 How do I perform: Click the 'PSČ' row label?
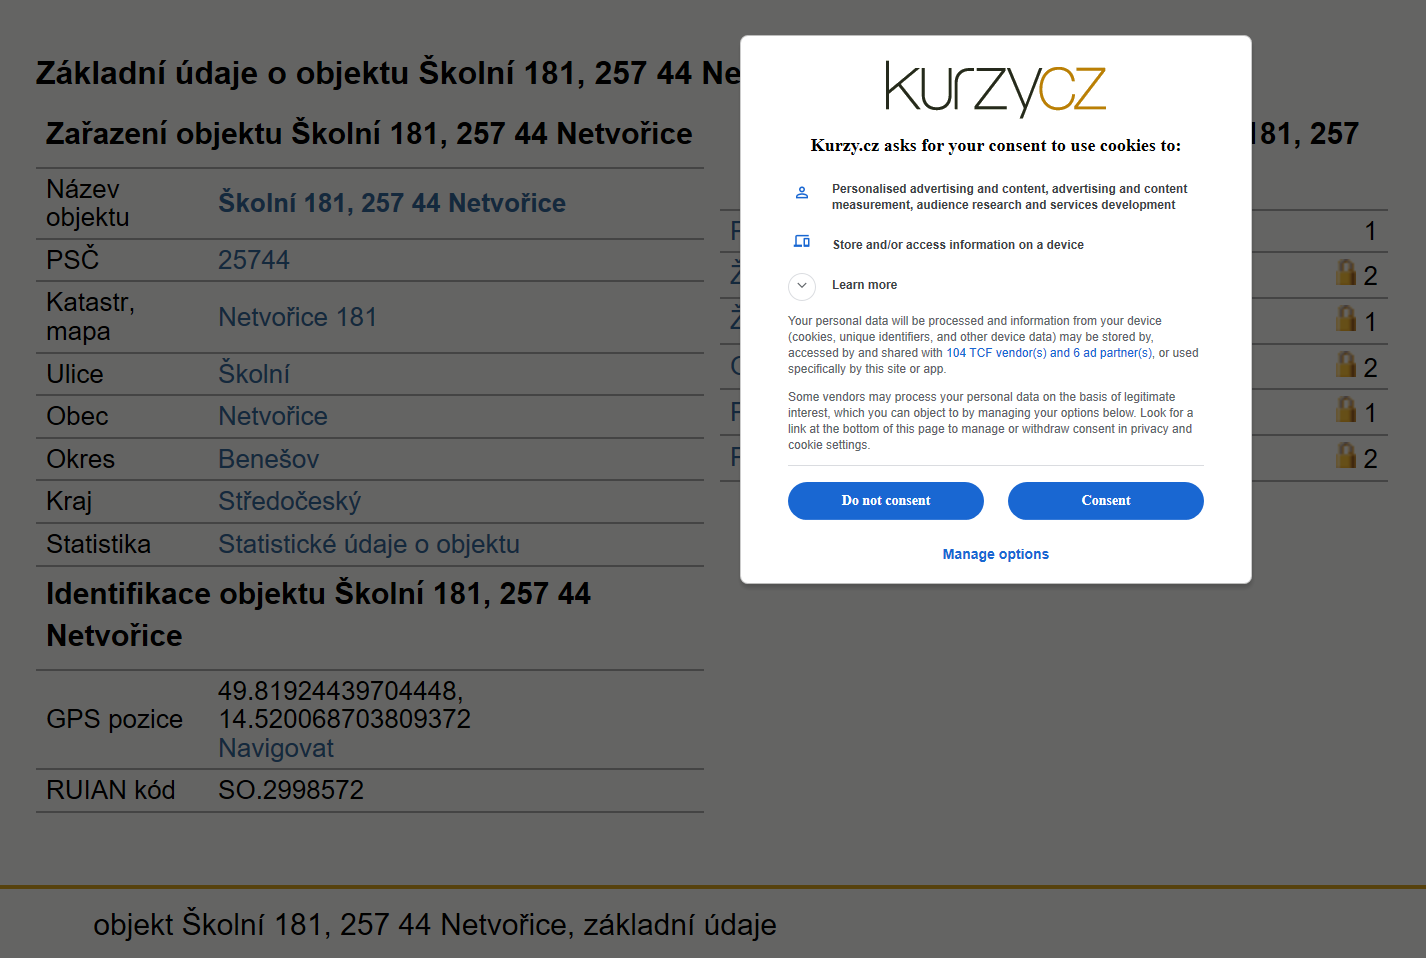click(x=73, y=259)
